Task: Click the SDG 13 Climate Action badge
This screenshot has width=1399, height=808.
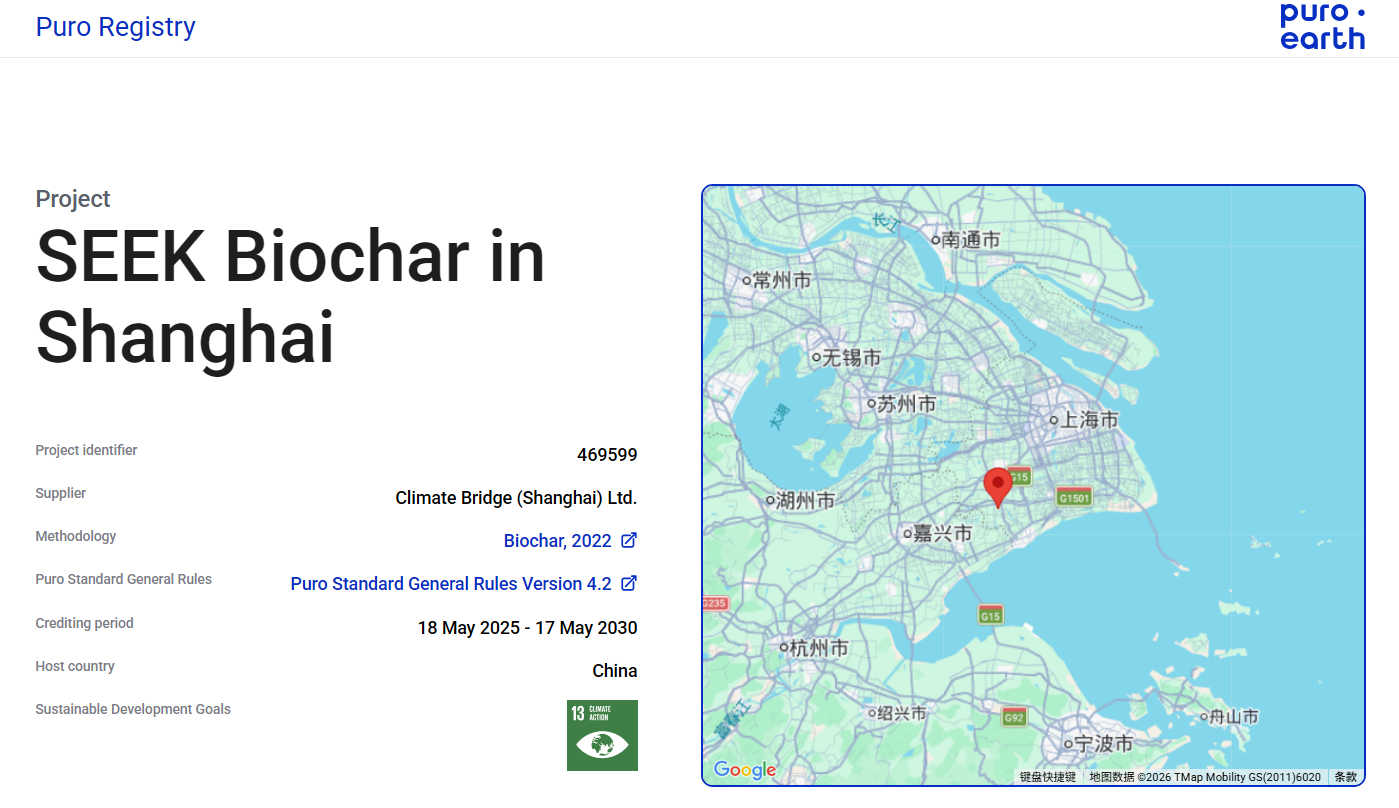Action: (x=602, y=735)
